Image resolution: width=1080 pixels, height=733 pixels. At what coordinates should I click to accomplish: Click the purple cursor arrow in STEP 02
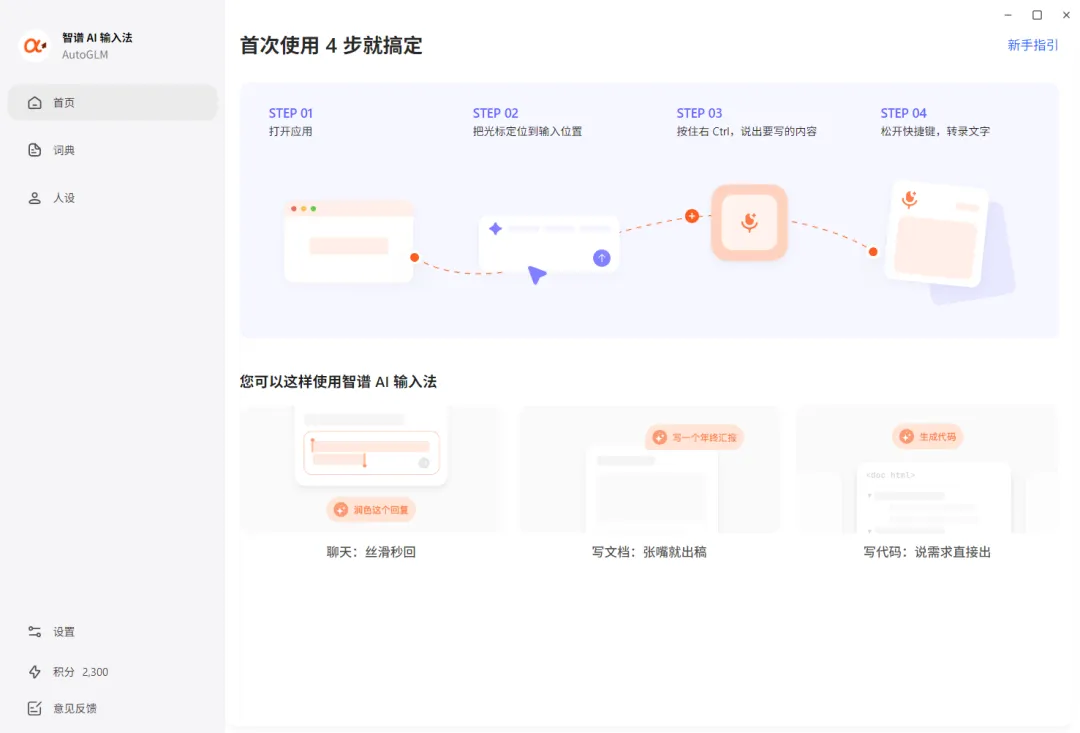[537, 275]
